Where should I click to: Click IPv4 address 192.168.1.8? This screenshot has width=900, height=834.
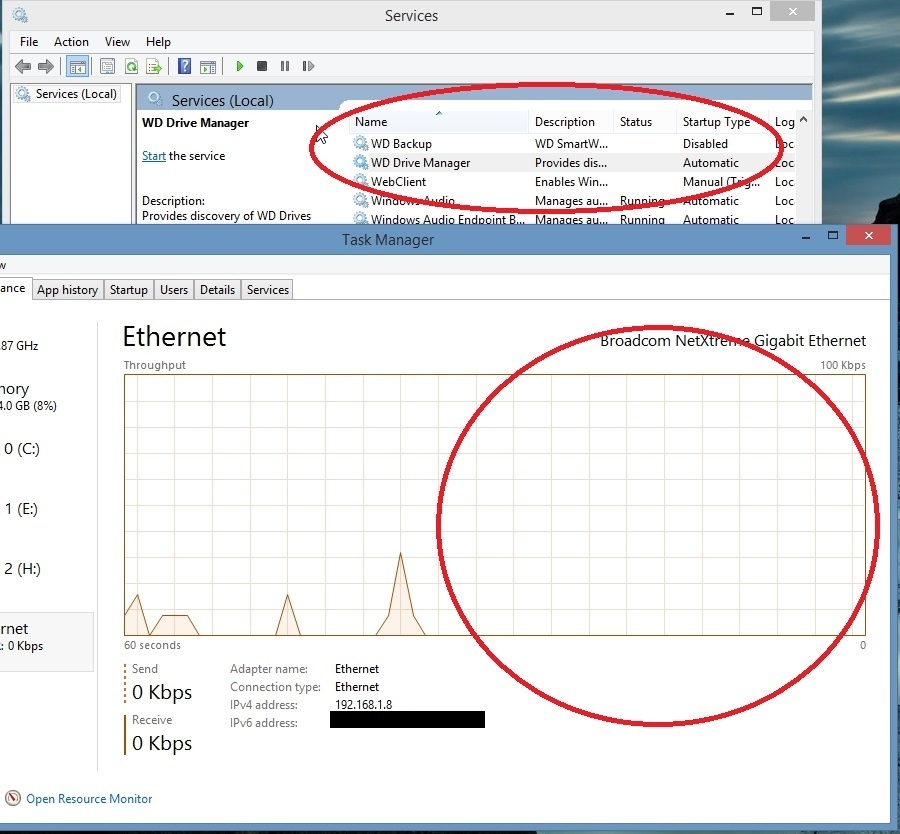(x=363, y=705)
